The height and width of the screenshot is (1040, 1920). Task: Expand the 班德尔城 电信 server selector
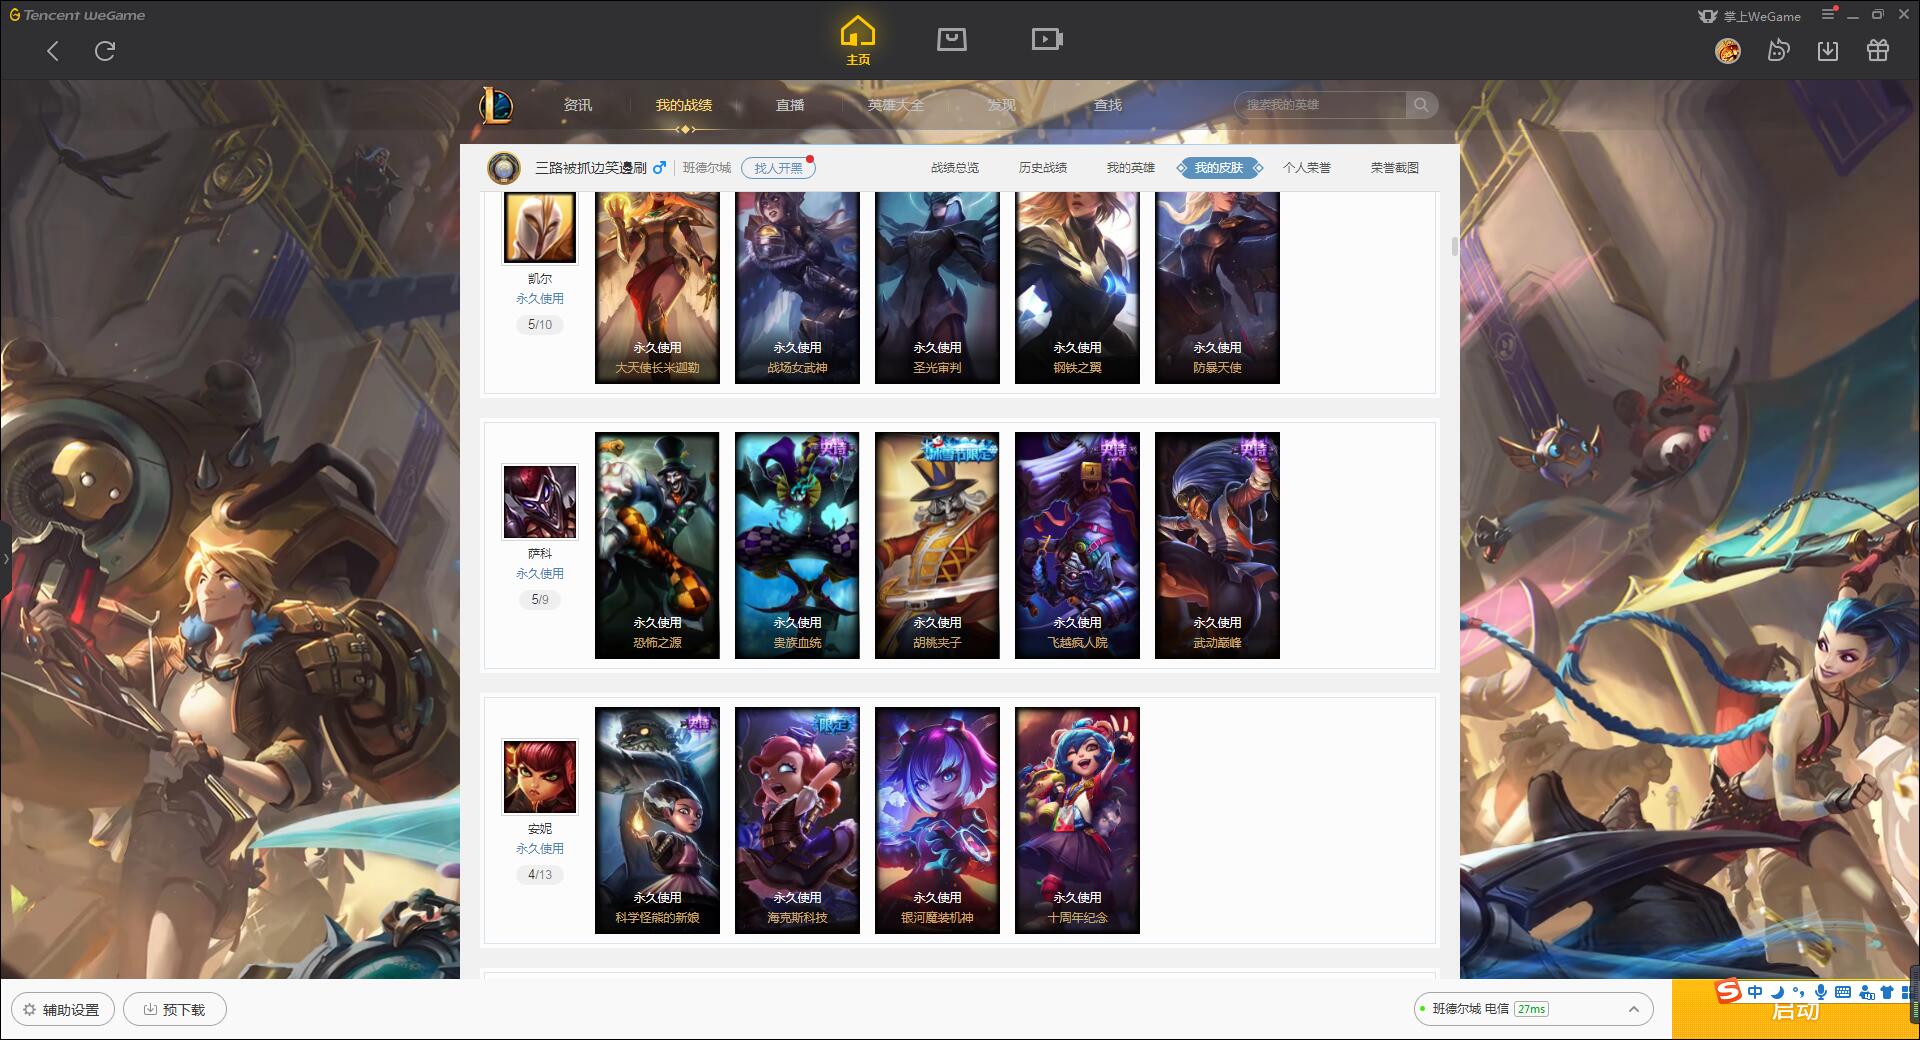1532,1009
